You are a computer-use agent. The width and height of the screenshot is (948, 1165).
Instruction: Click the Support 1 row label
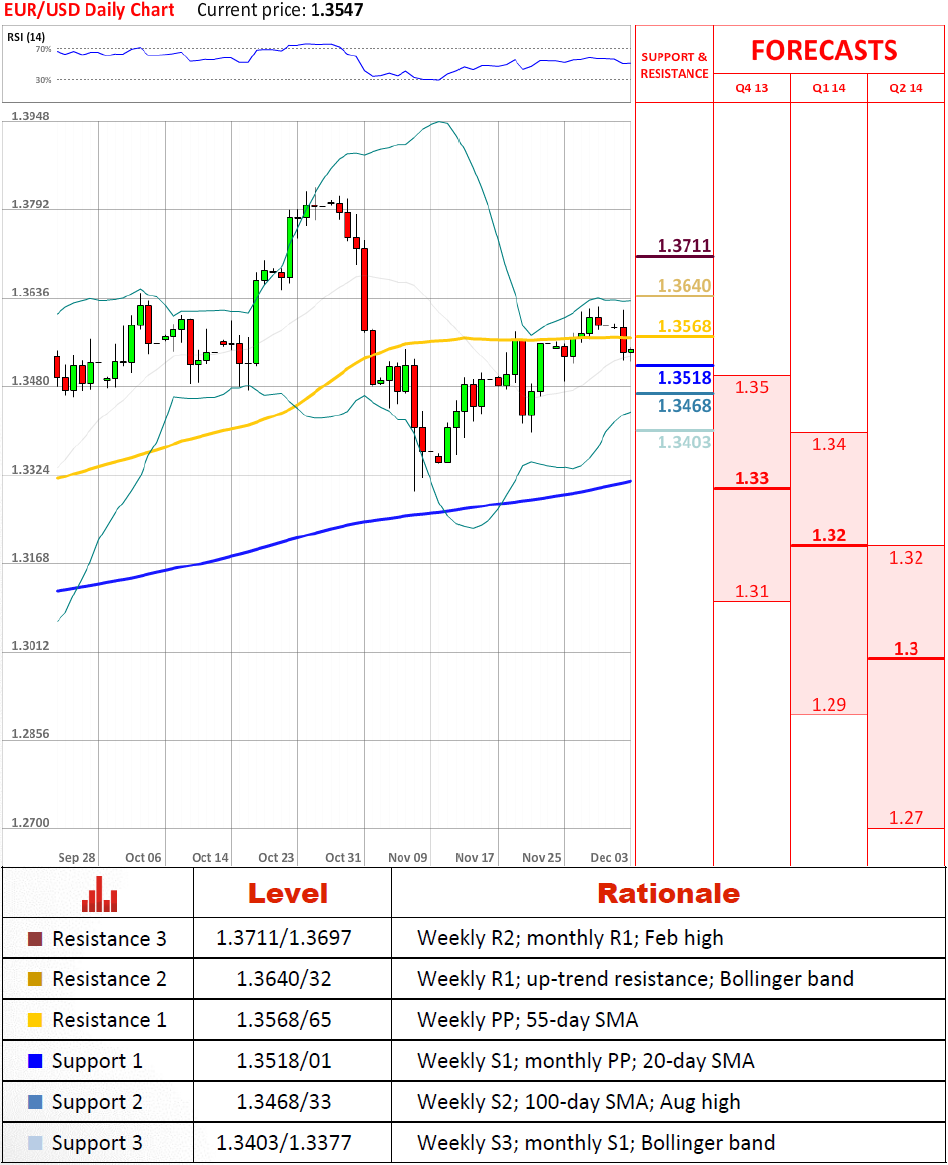(x=97, y=1061)
